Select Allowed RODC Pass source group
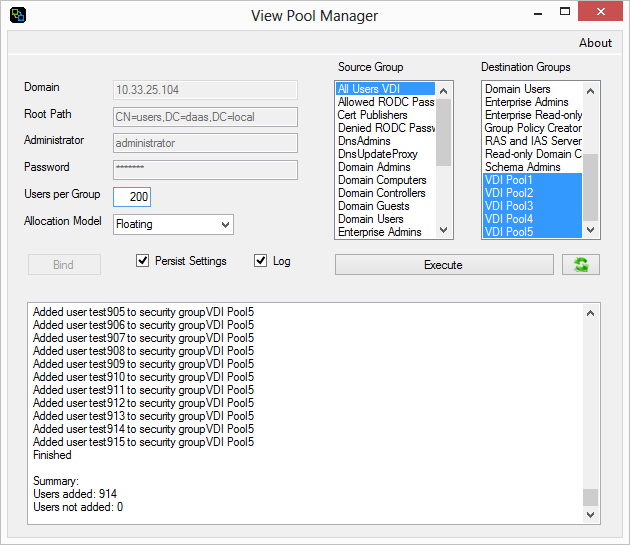 (385, 102)
